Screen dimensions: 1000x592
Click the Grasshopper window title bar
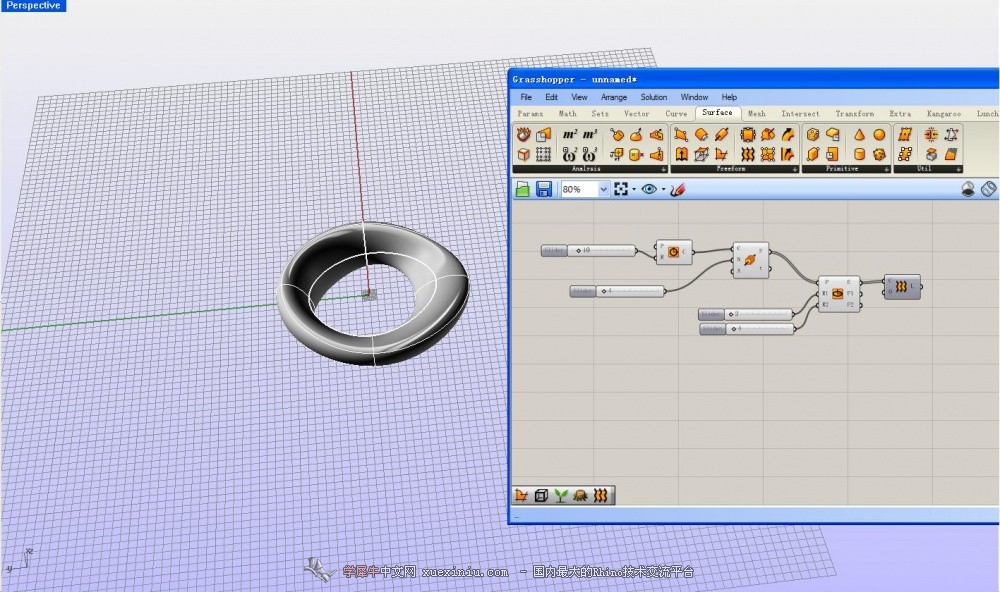tap(753, 79)
